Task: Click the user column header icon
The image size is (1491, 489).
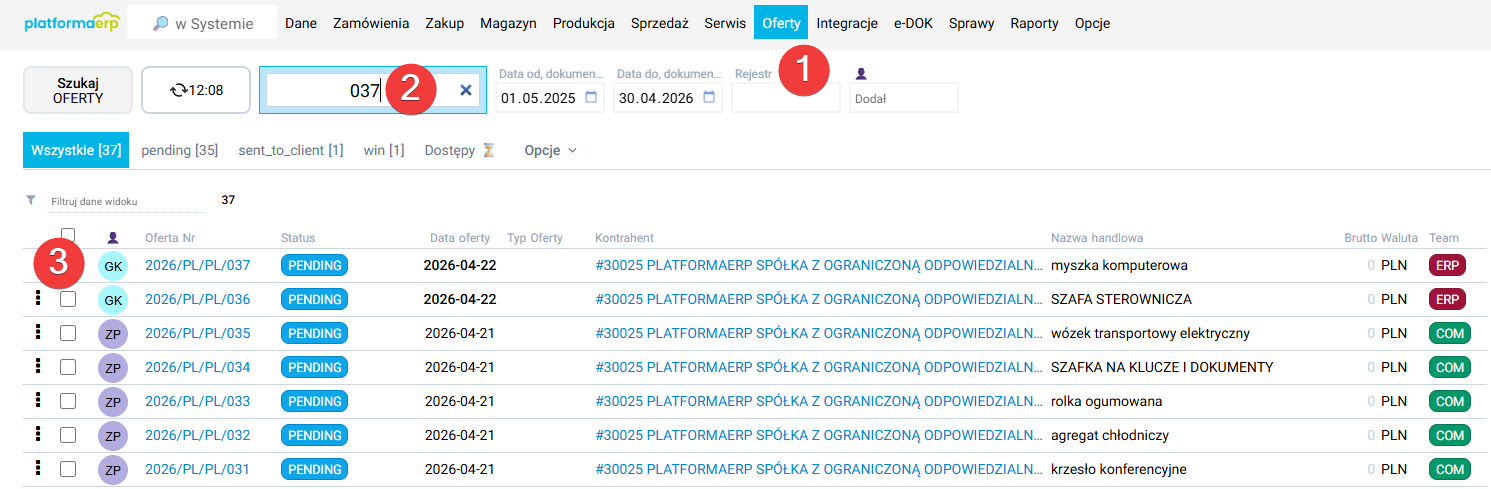Action: (112, 237)
